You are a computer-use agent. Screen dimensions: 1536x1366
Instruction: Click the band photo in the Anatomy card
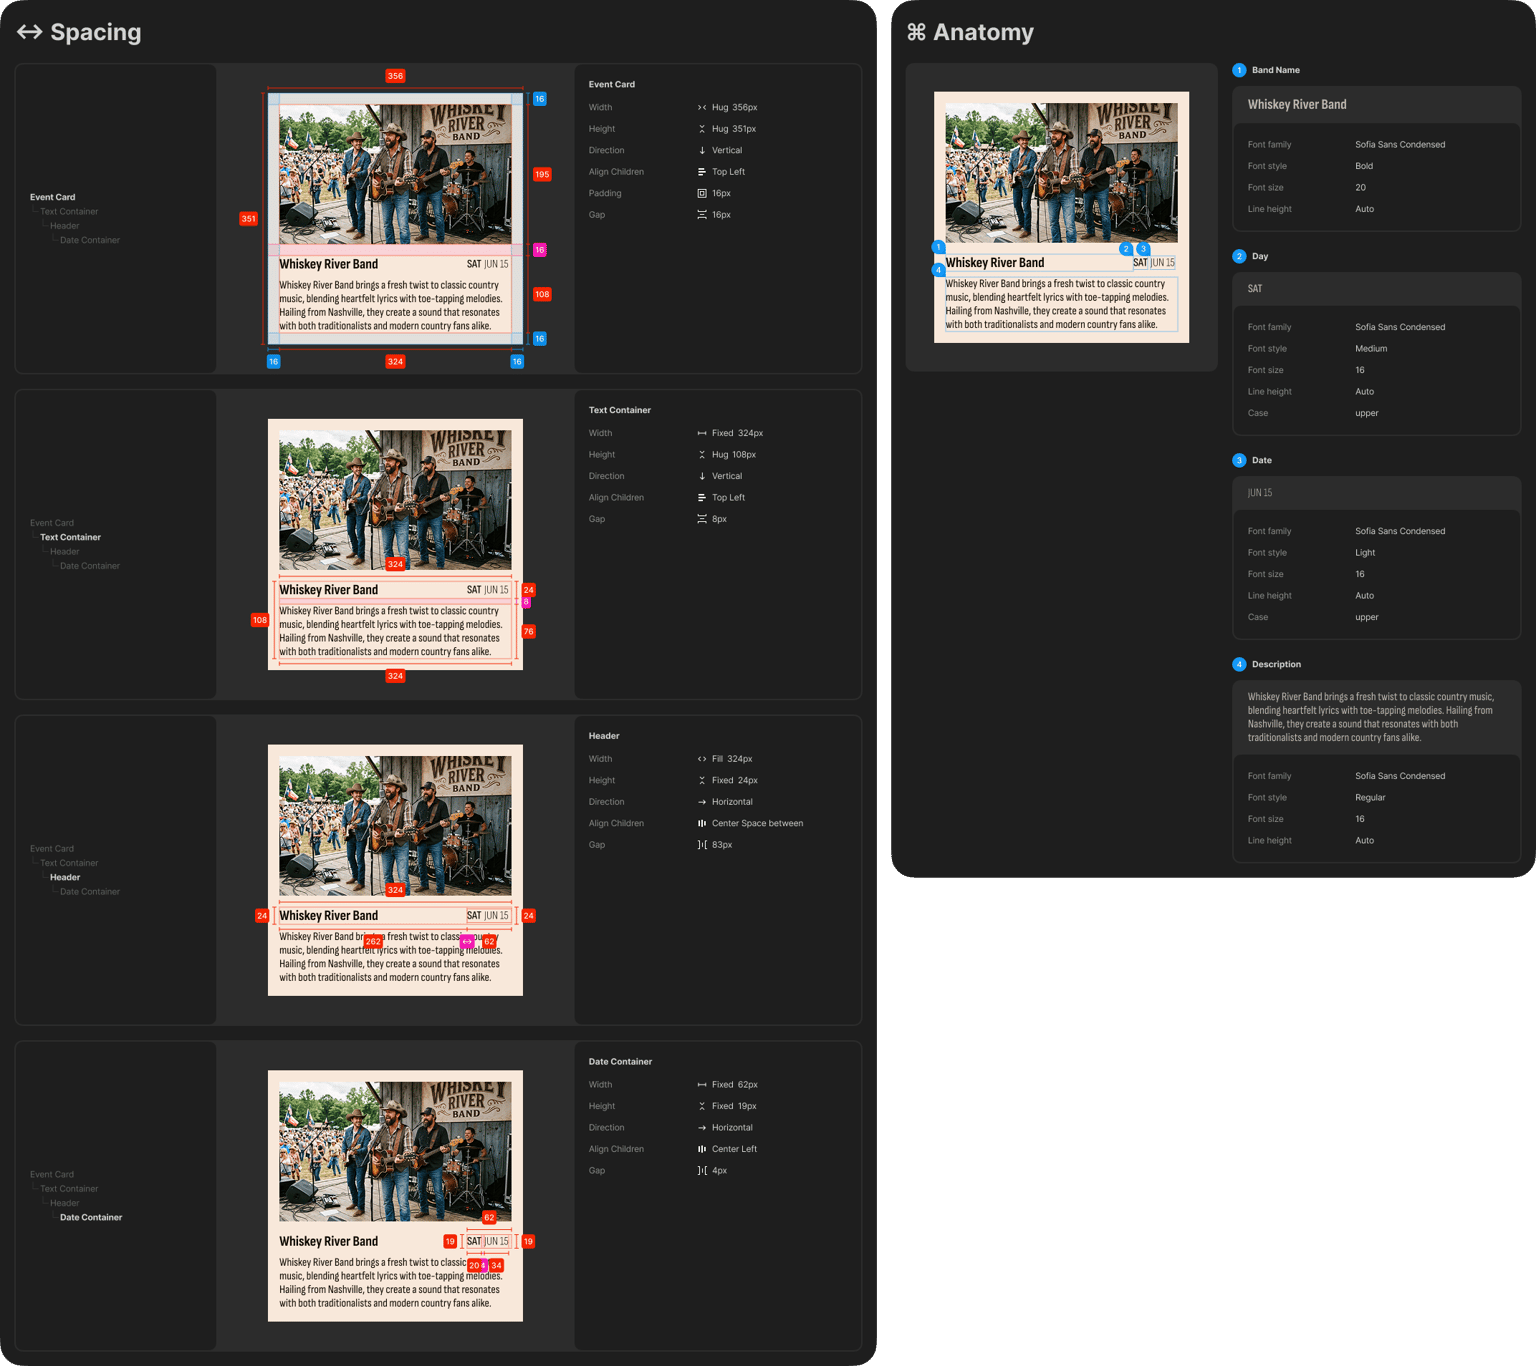(1061, 172)
